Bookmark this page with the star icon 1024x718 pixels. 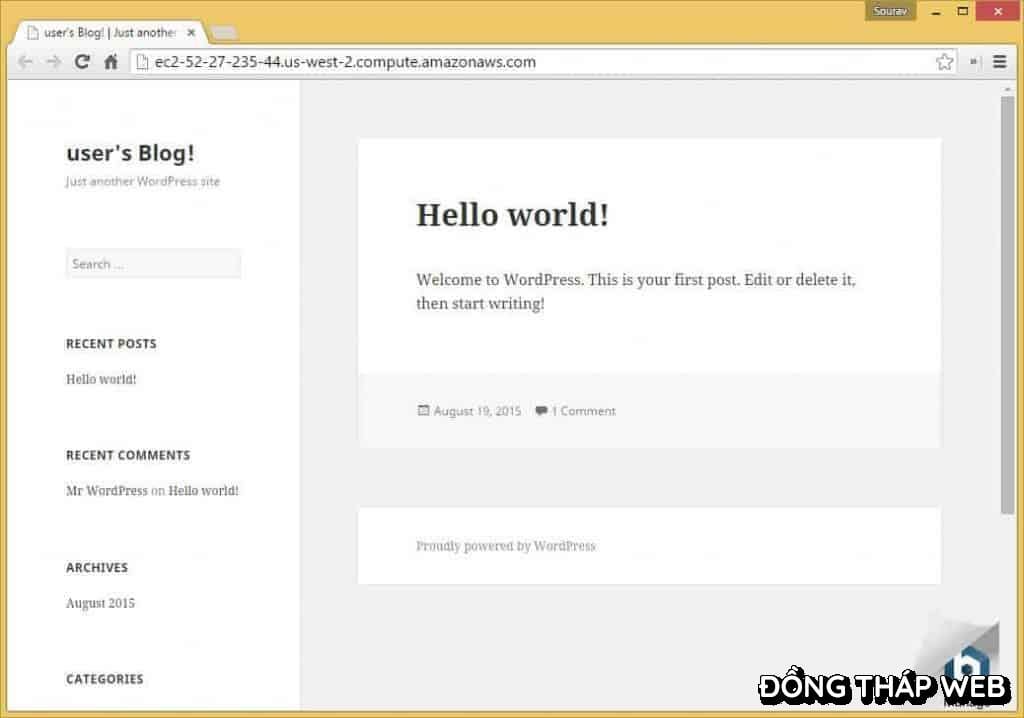pos(944,62)
